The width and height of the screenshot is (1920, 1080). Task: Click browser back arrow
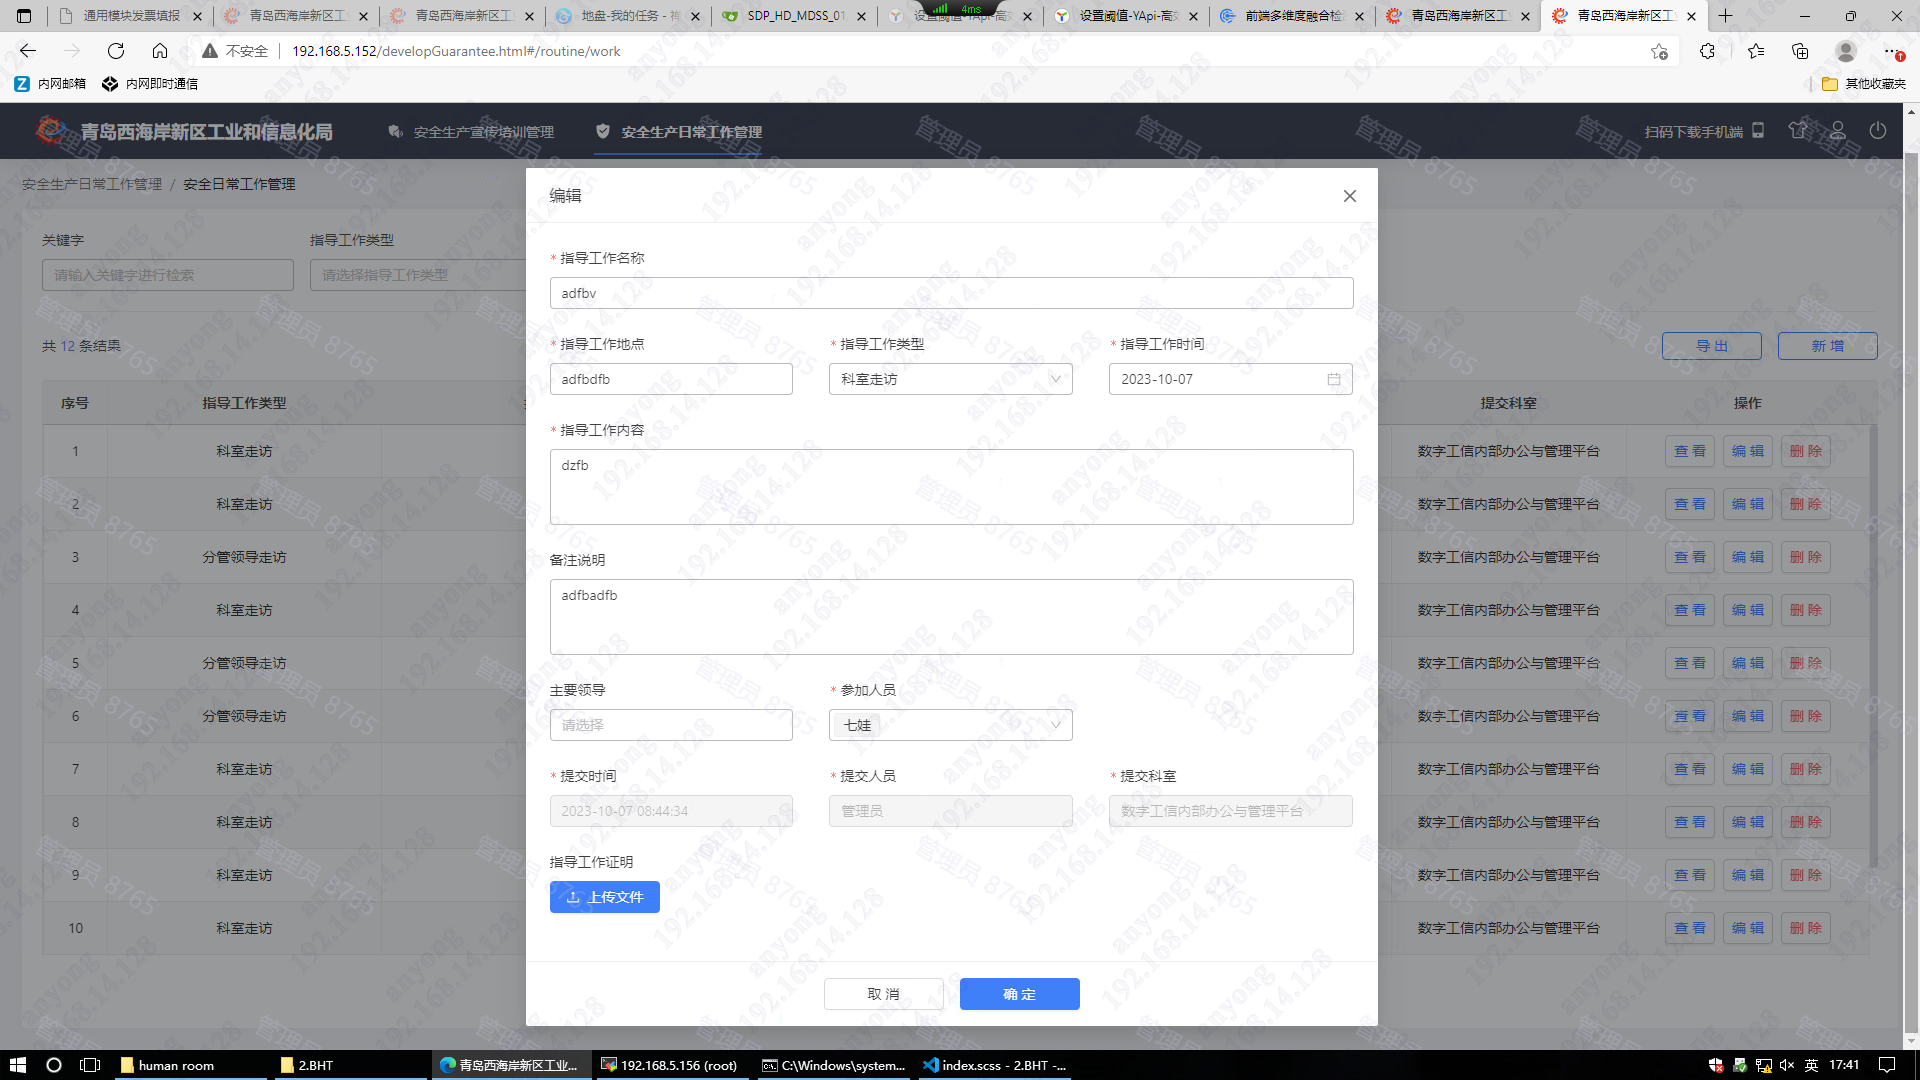28,51
